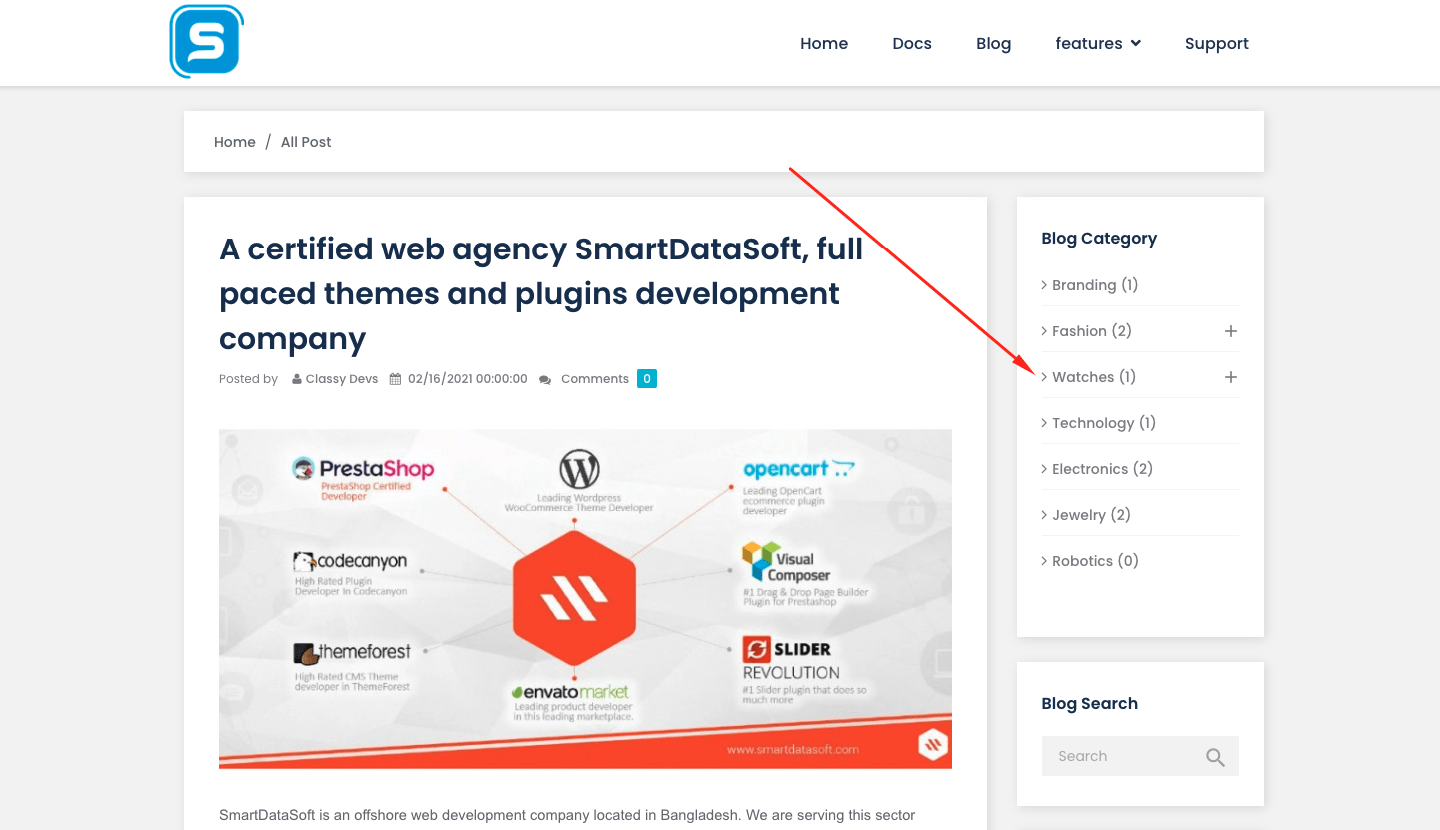Open the features dropdown menu
The image size is (1440, 830).
(1098, 43)
